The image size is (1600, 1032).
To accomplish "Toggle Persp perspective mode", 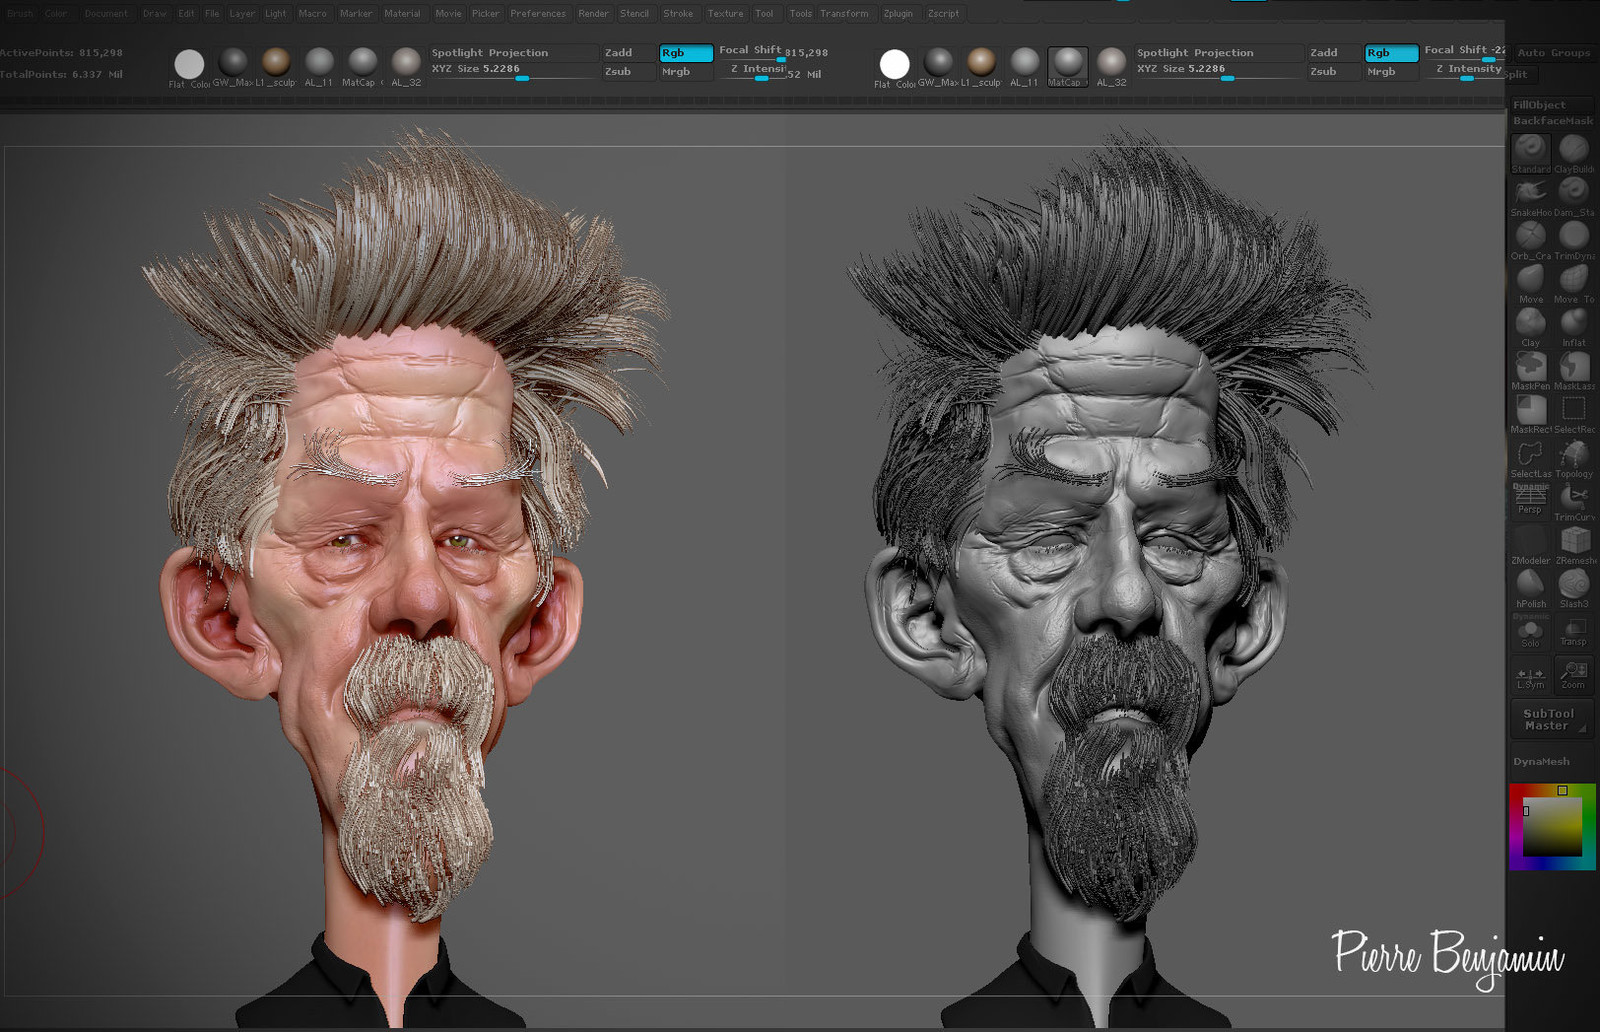I will [1530, 501].
